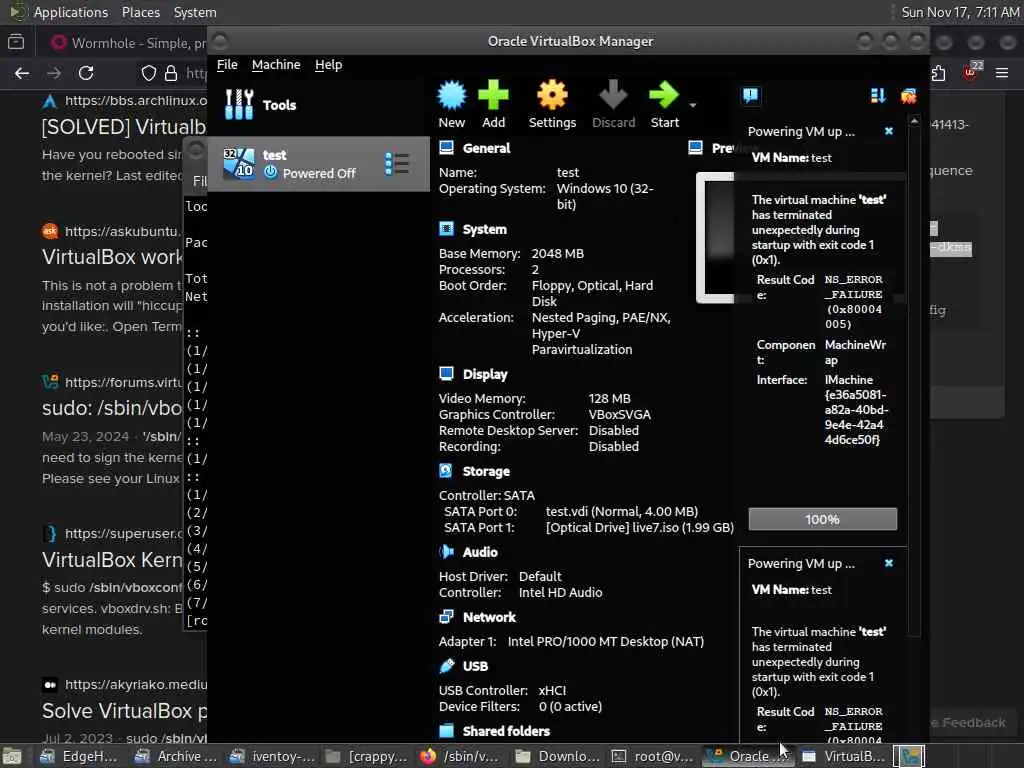Select the Wormhole browser tab
Viewport: 1024px width, 768px height.
[127, 43]
